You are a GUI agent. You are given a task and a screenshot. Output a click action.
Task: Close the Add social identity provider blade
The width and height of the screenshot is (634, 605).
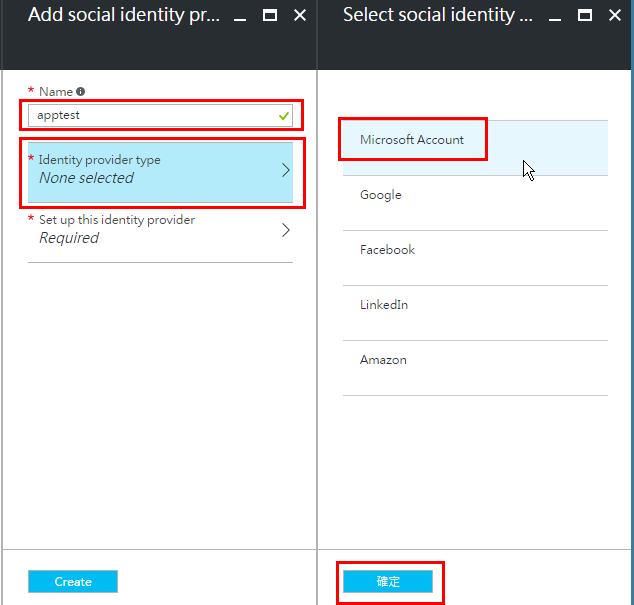click(x=299, y=16)
